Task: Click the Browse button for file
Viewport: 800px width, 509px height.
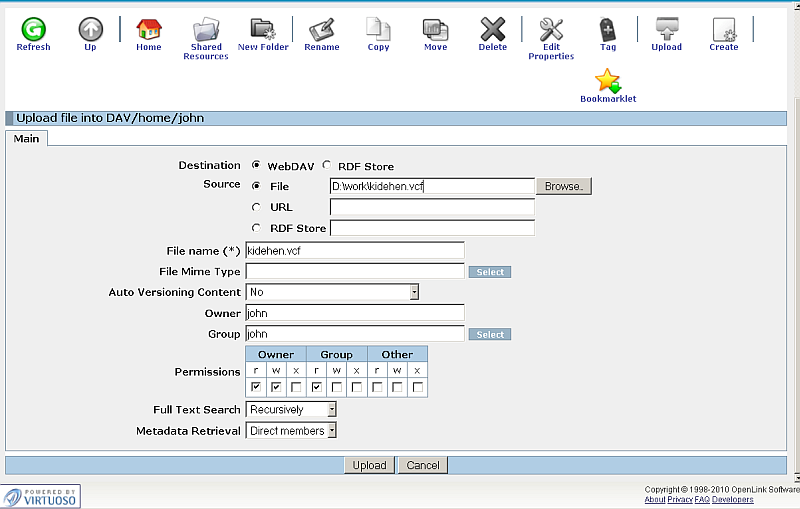Action: [564, 186]
